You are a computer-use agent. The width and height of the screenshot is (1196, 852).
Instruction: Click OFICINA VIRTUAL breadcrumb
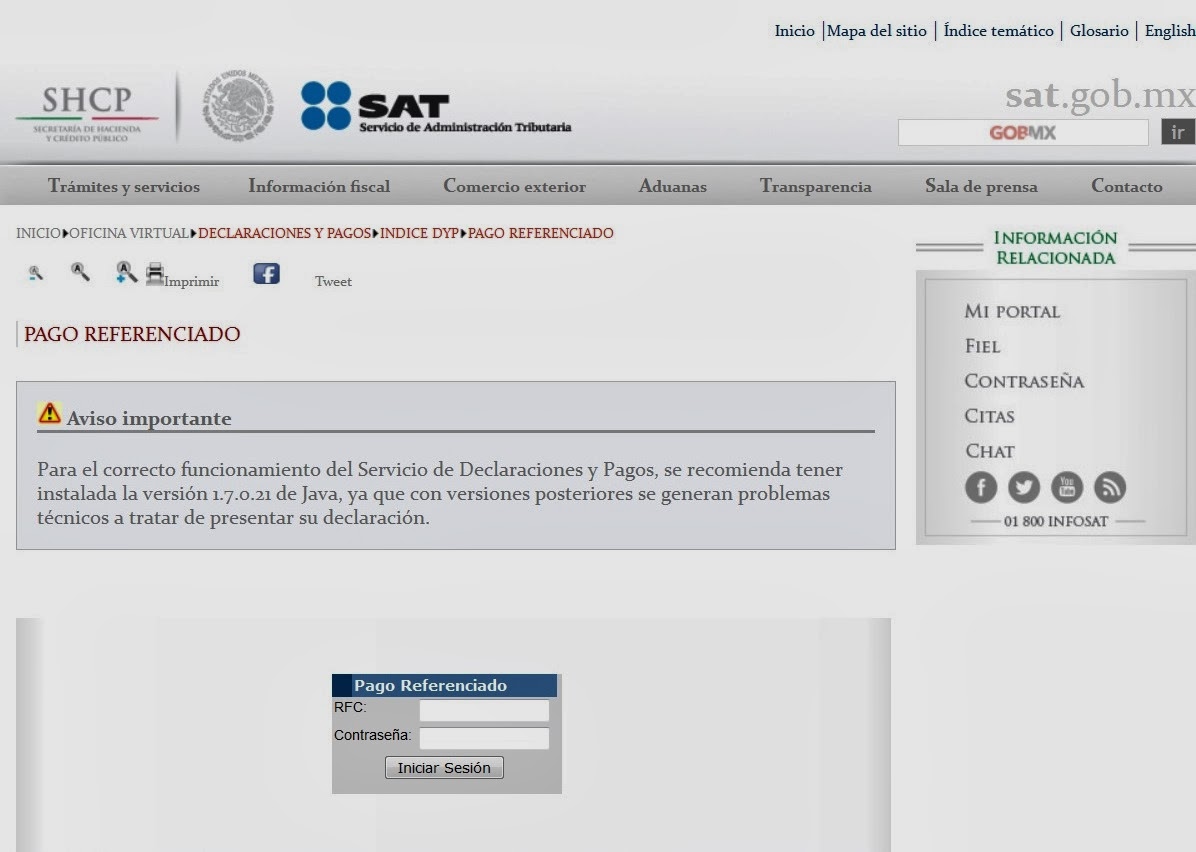click(129, 233)
